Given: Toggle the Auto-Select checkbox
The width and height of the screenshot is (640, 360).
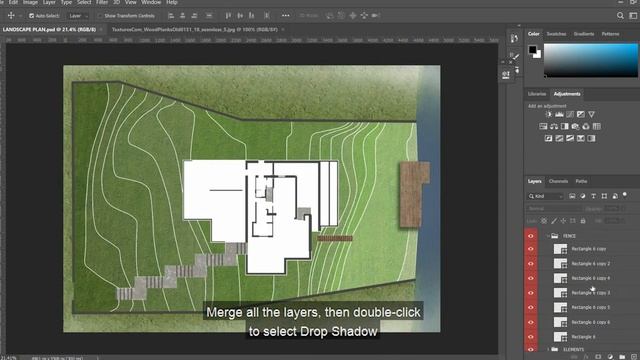Looking at the screenshot, I should [x=31, y=16].
